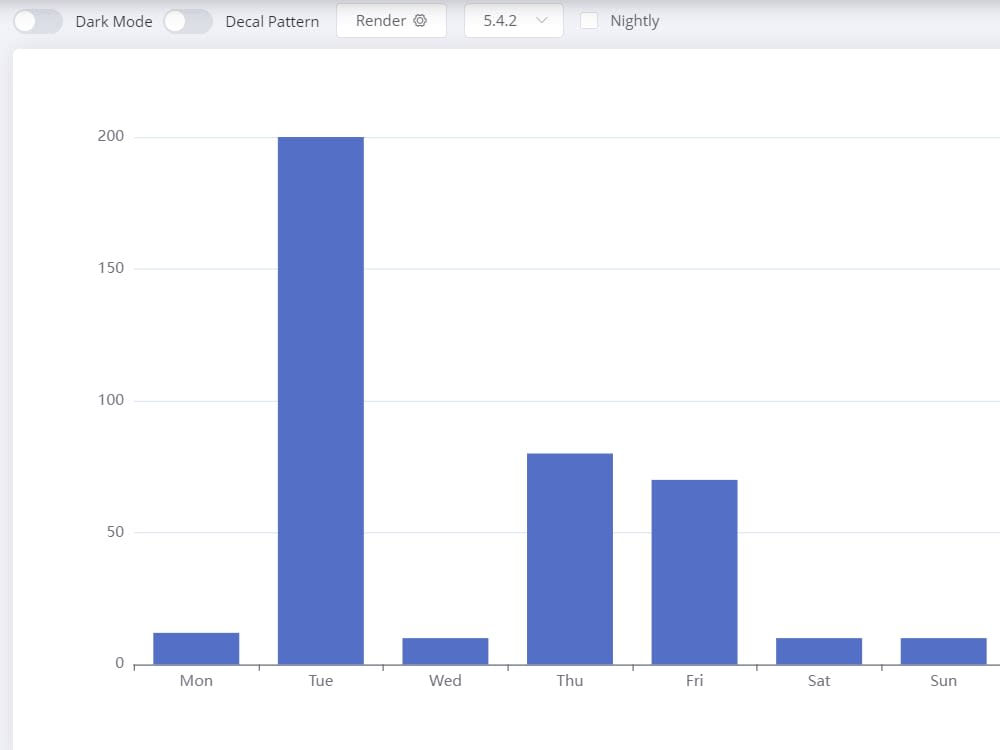1000x750 pixels.
Task: Check the Nightly checkbox
Action: click(589, 20)
